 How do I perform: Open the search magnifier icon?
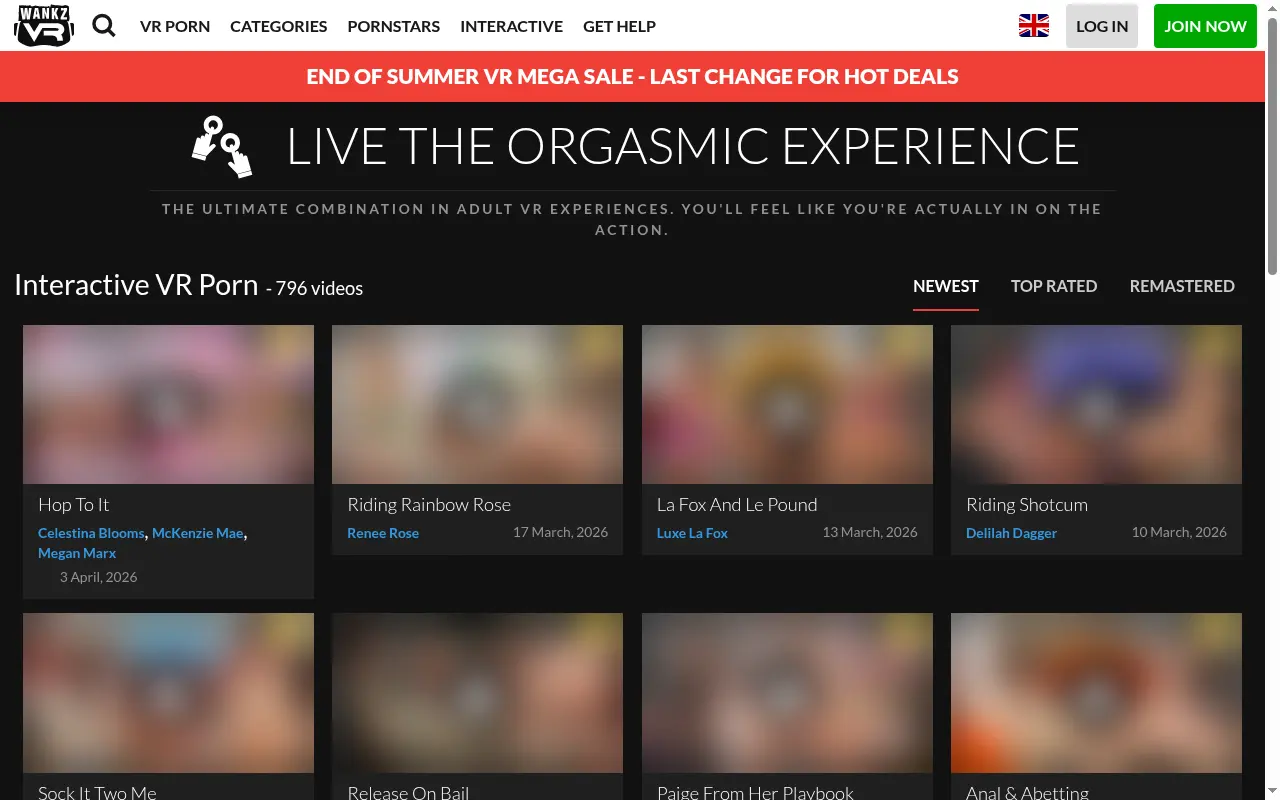104,26
